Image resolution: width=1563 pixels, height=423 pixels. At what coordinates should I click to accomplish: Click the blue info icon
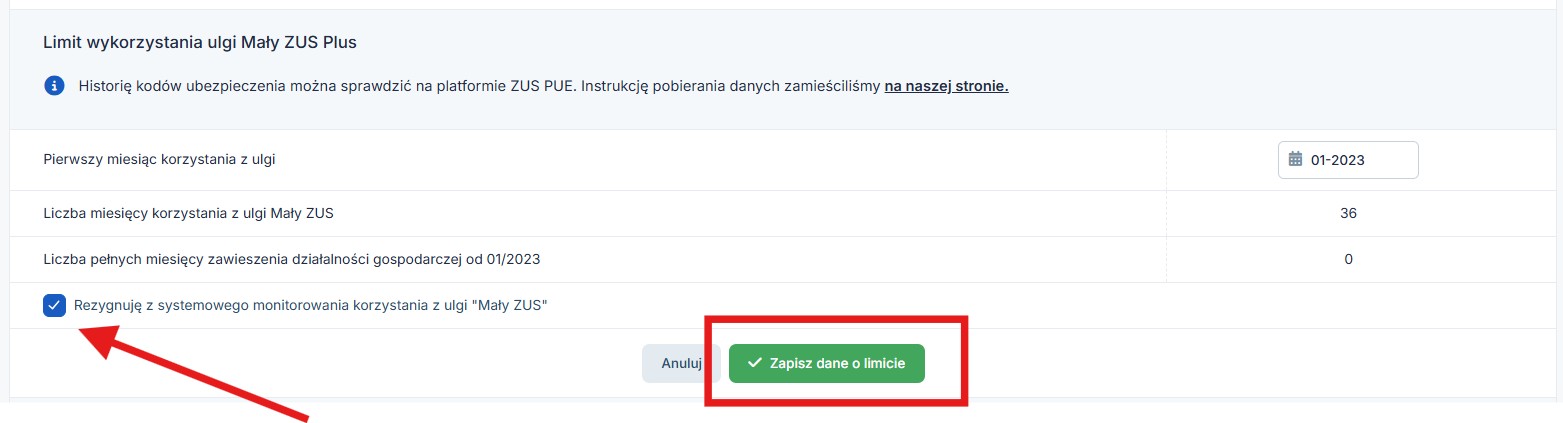click(x=54, y=86)
